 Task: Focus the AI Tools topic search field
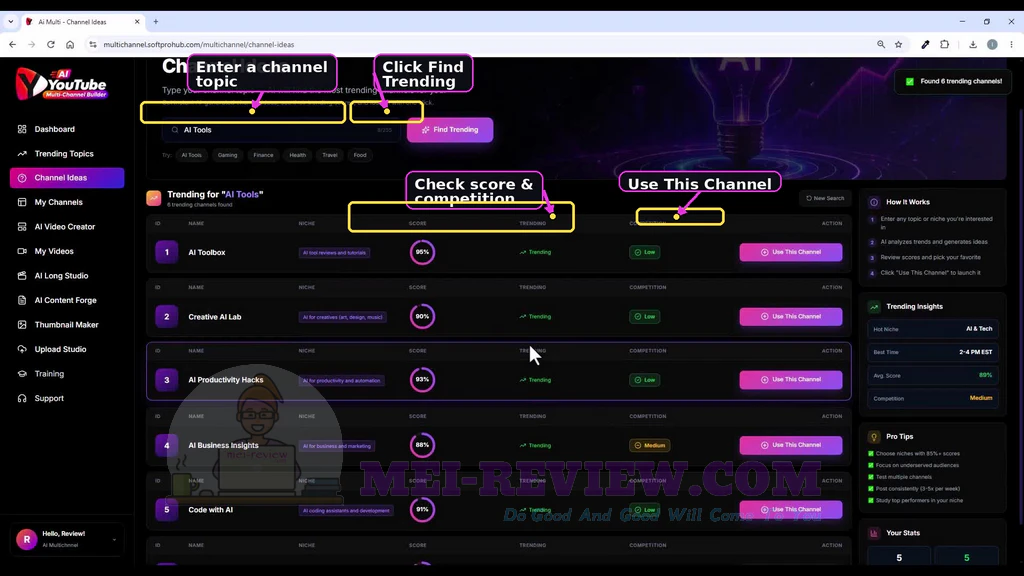tap(282, 130)
